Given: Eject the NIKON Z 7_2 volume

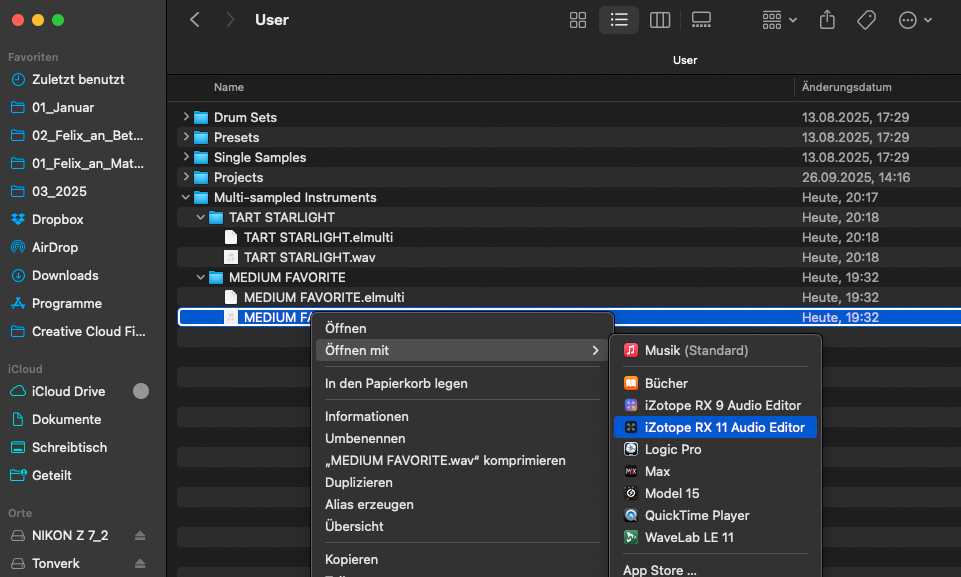Looking at the screenshot, I should click(140, 535).
